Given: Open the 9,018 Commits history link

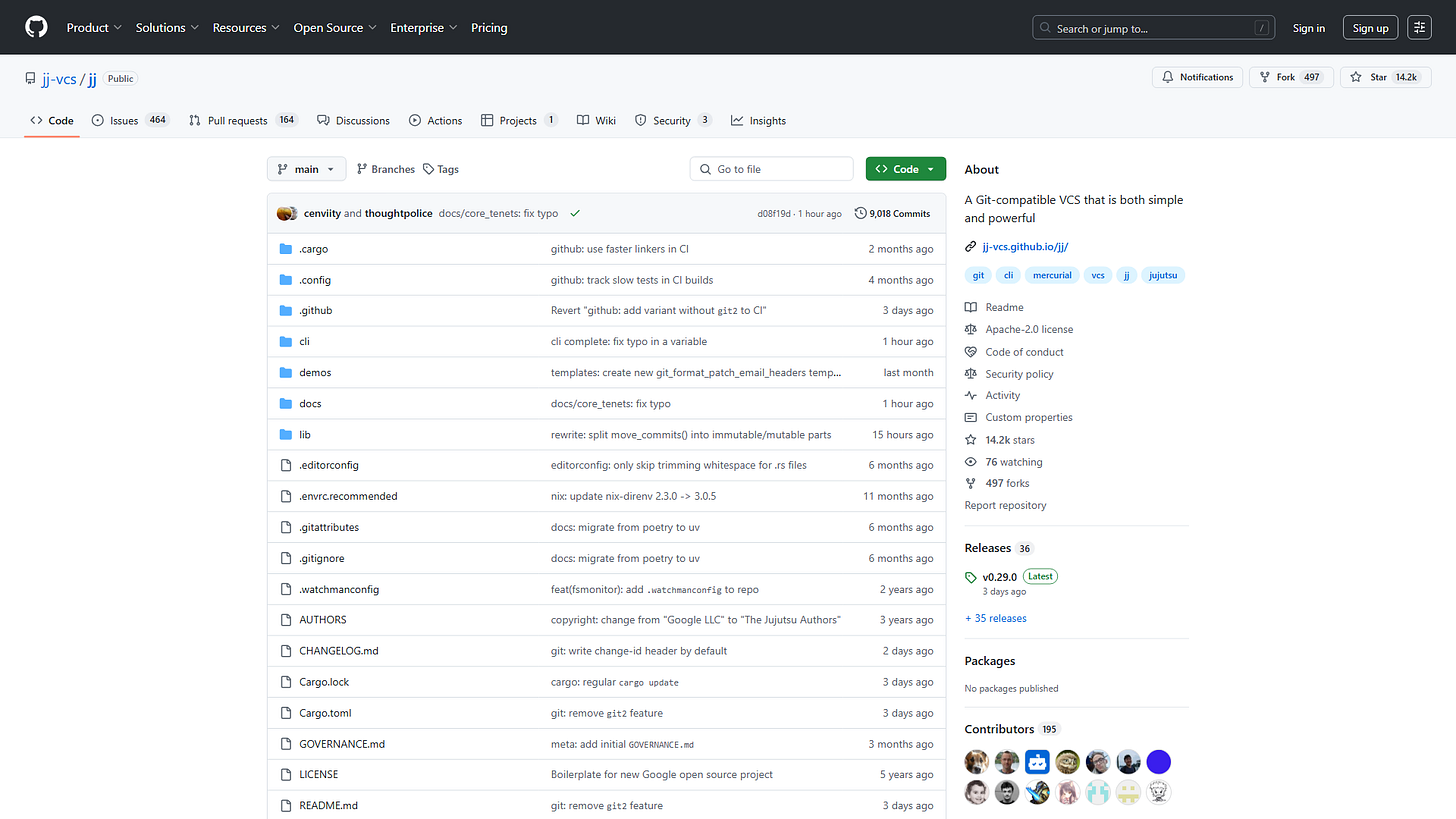Looking at the screenshot, I should (x=892, y=213).
